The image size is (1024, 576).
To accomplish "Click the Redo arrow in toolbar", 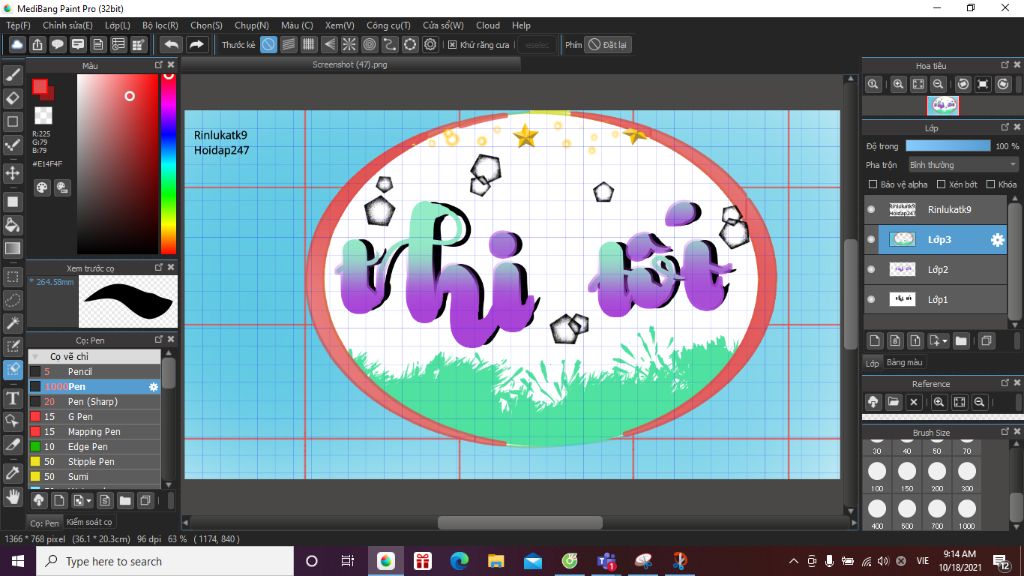I will pyautogui.click(x=197, y=44).
